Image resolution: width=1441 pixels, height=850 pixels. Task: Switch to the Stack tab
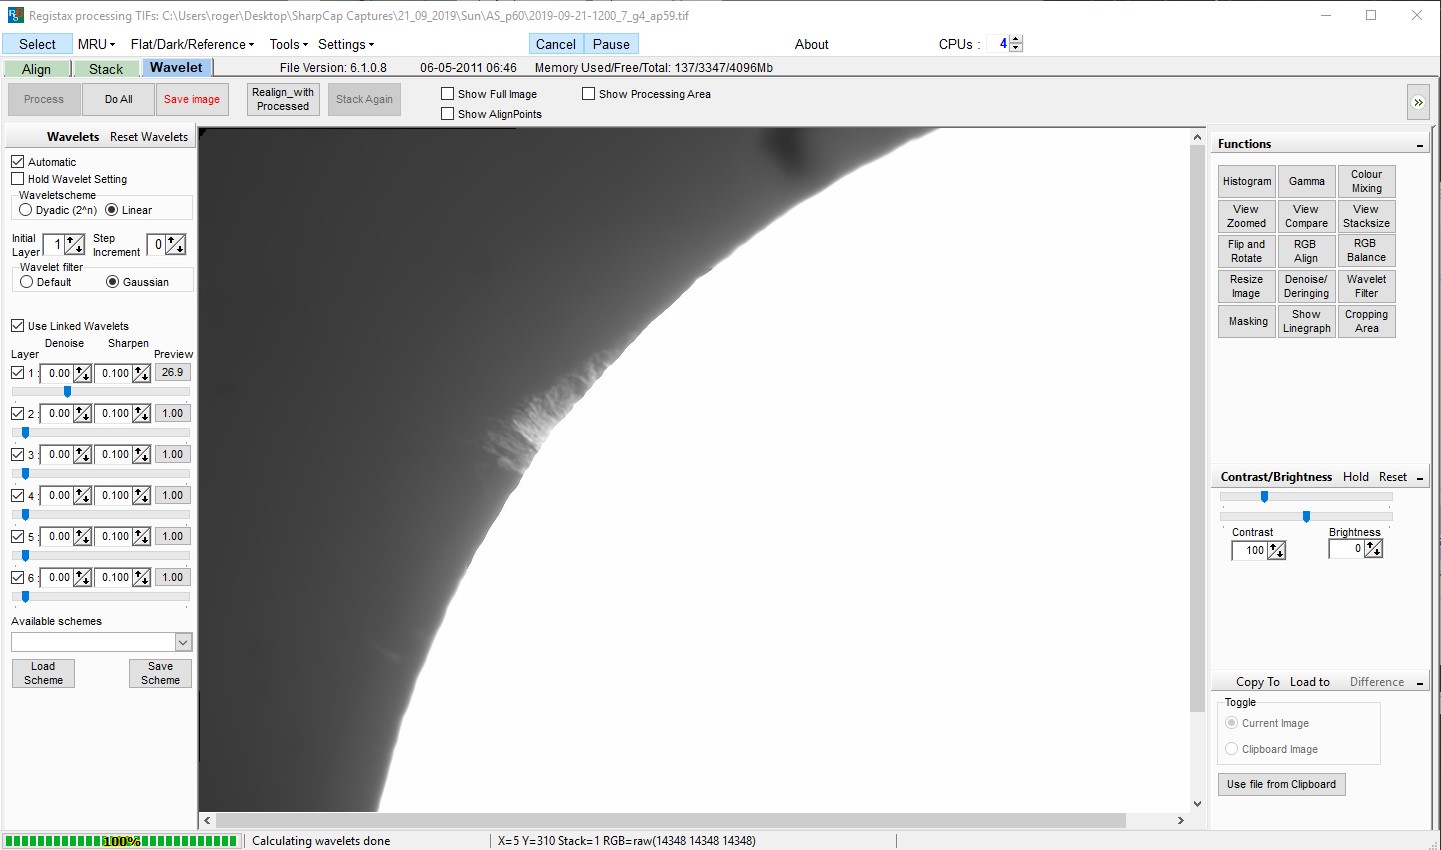pyautogui.click(x=106, y=69)
